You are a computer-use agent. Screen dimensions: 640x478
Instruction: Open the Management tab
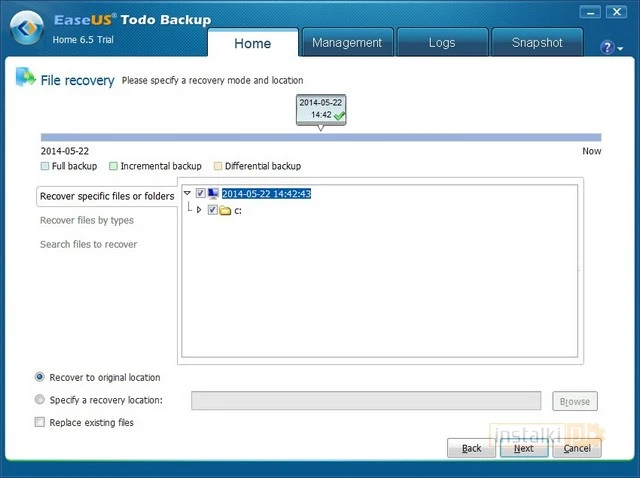[347, 42]
